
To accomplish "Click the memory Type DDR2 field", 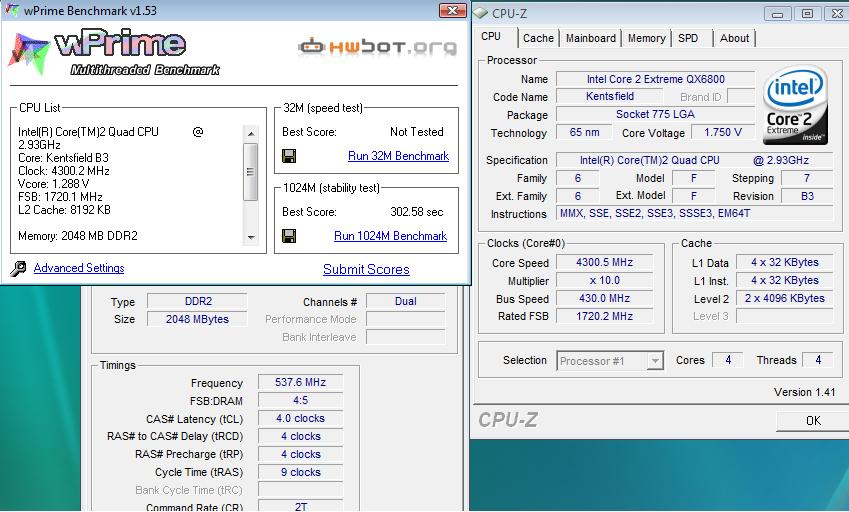I will [198, 301].
